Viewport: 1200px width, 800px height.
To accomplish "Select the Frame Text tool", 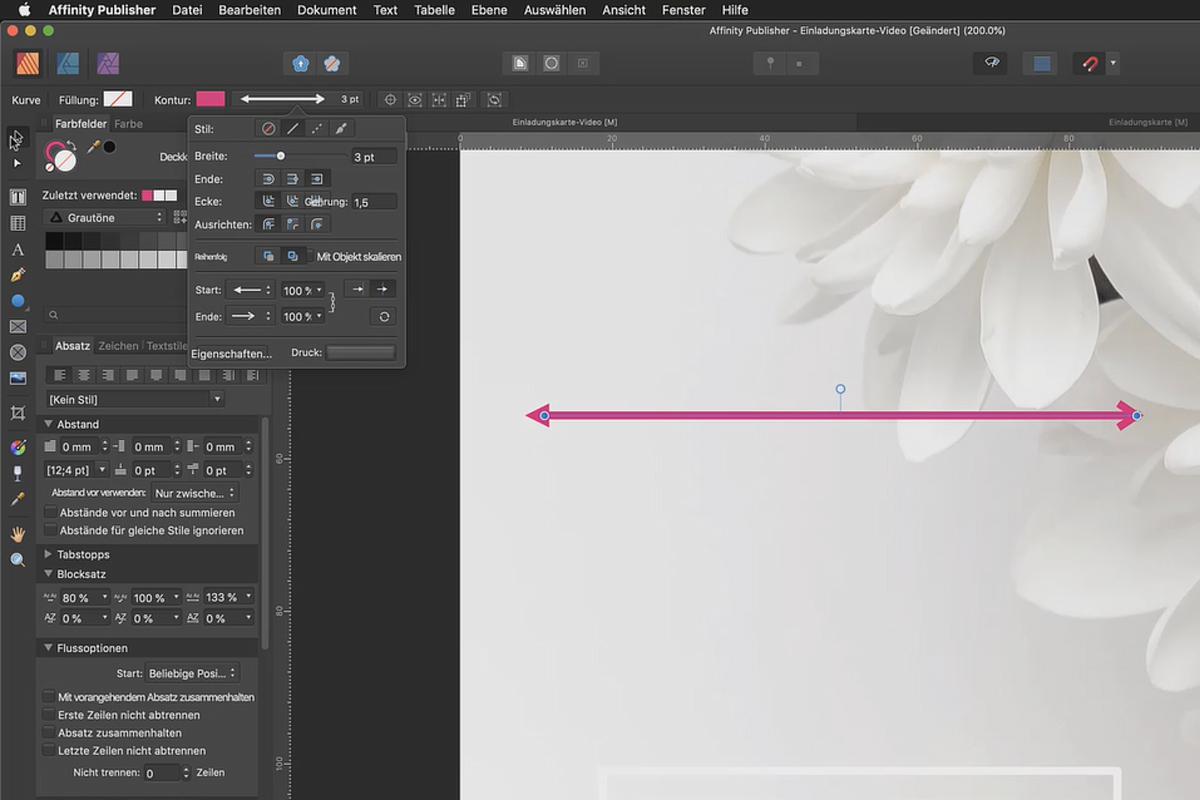I will pos(16,197).
